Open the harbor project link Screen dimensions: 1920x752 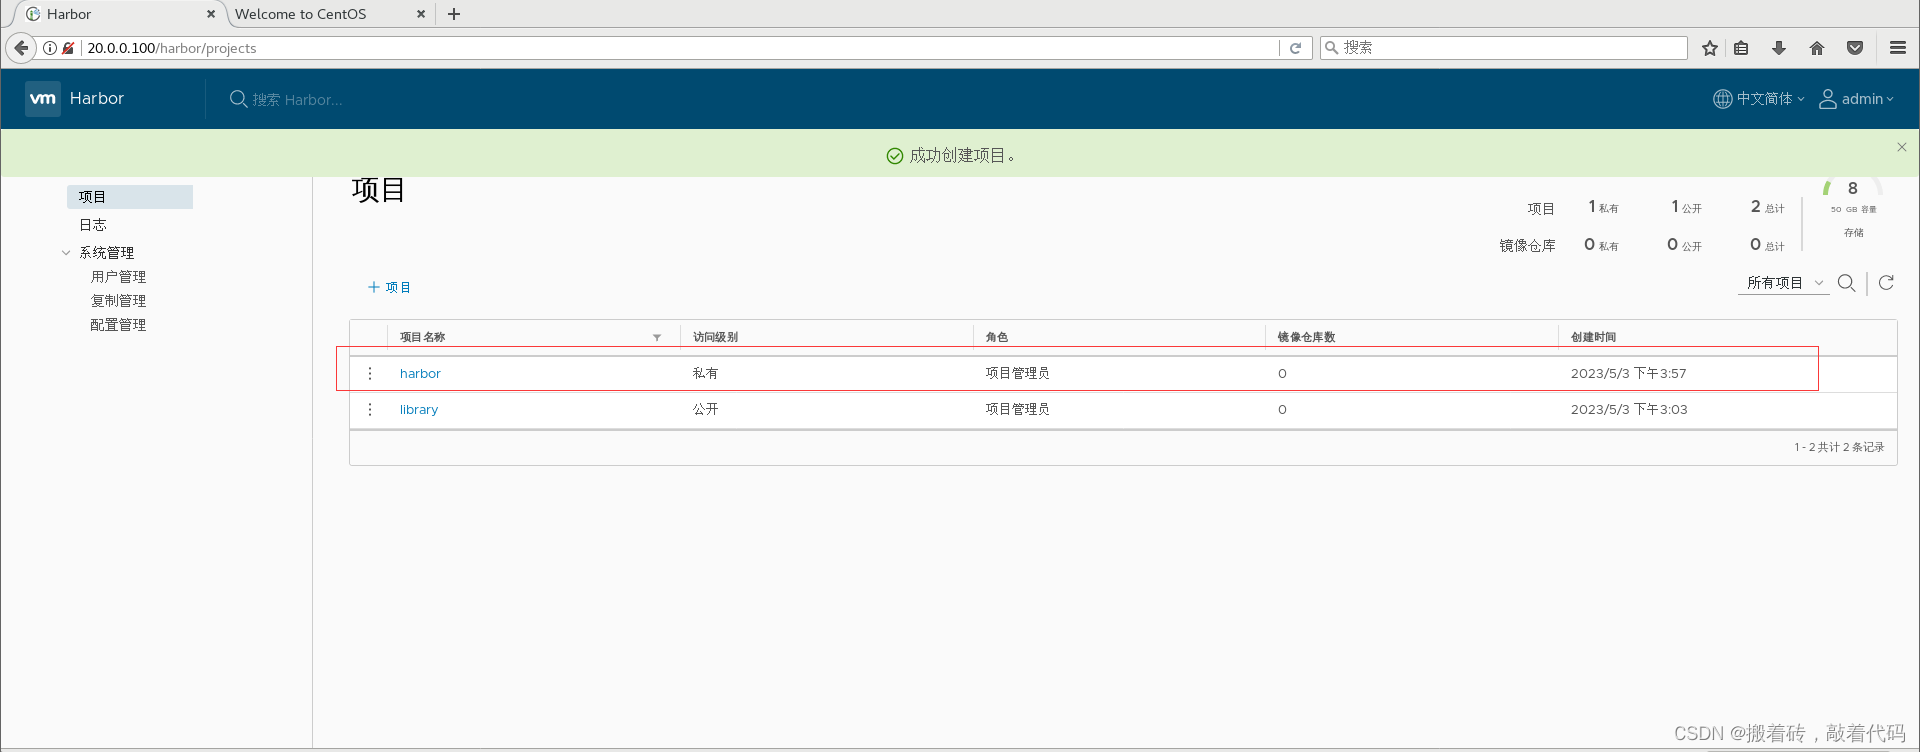420,373
